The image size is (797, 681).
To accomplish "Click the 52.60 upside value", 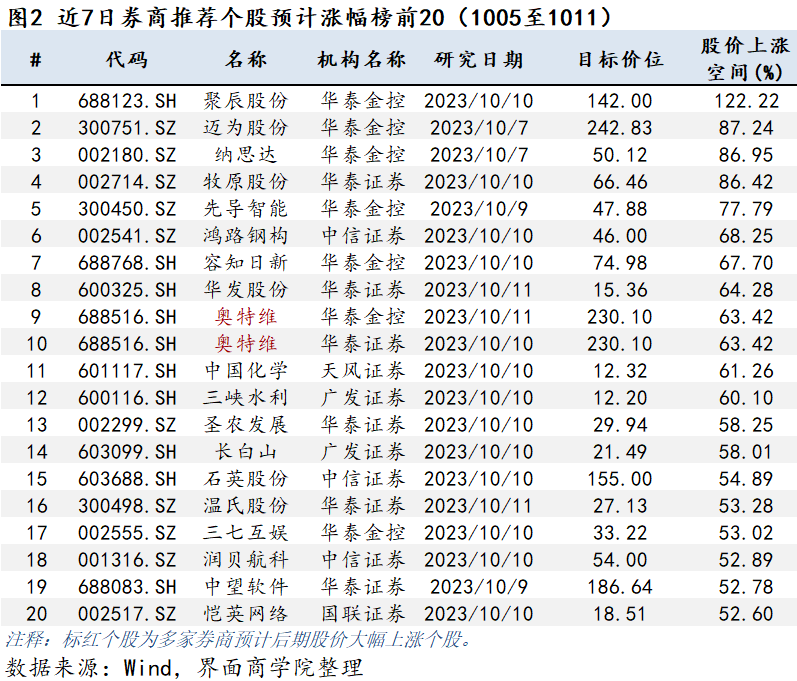I will pyautogui.click(x=746, y=613).
